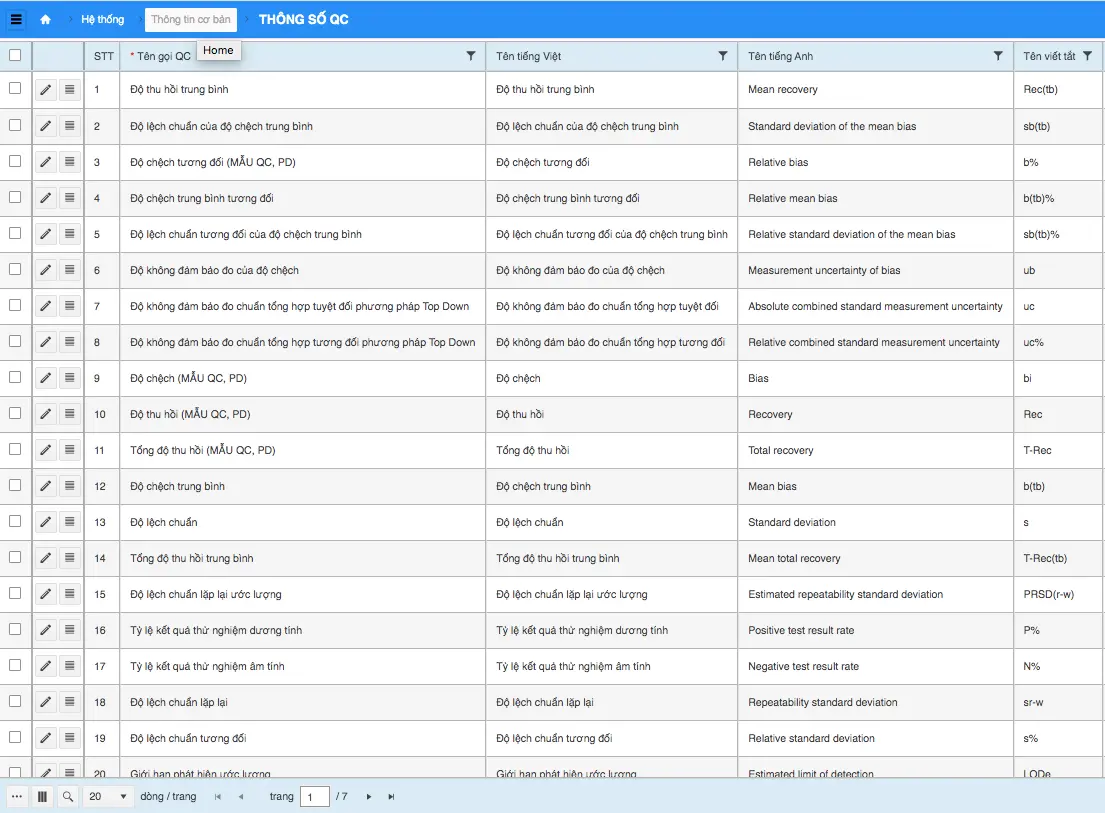Image resolution: width=1105 pixels, height=813 pixels.
Task: Edit row 17 with pencil icon
Action: [46, 666]
